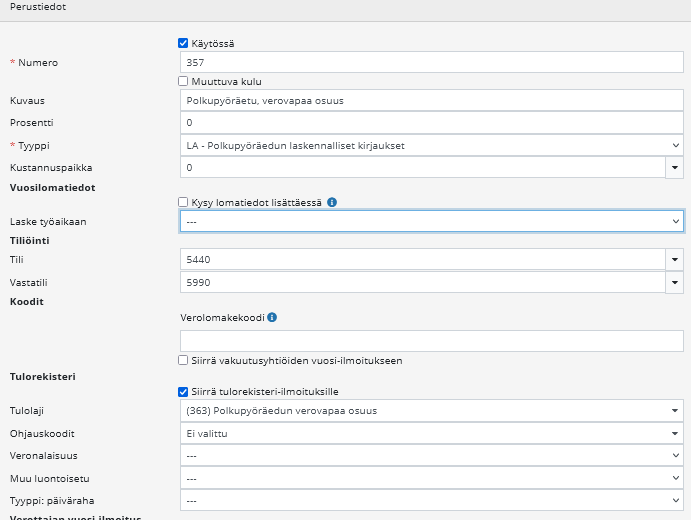Expand the Tili account dropdown arrow
The image size is (691, 520).
click(x=675, y=260)
